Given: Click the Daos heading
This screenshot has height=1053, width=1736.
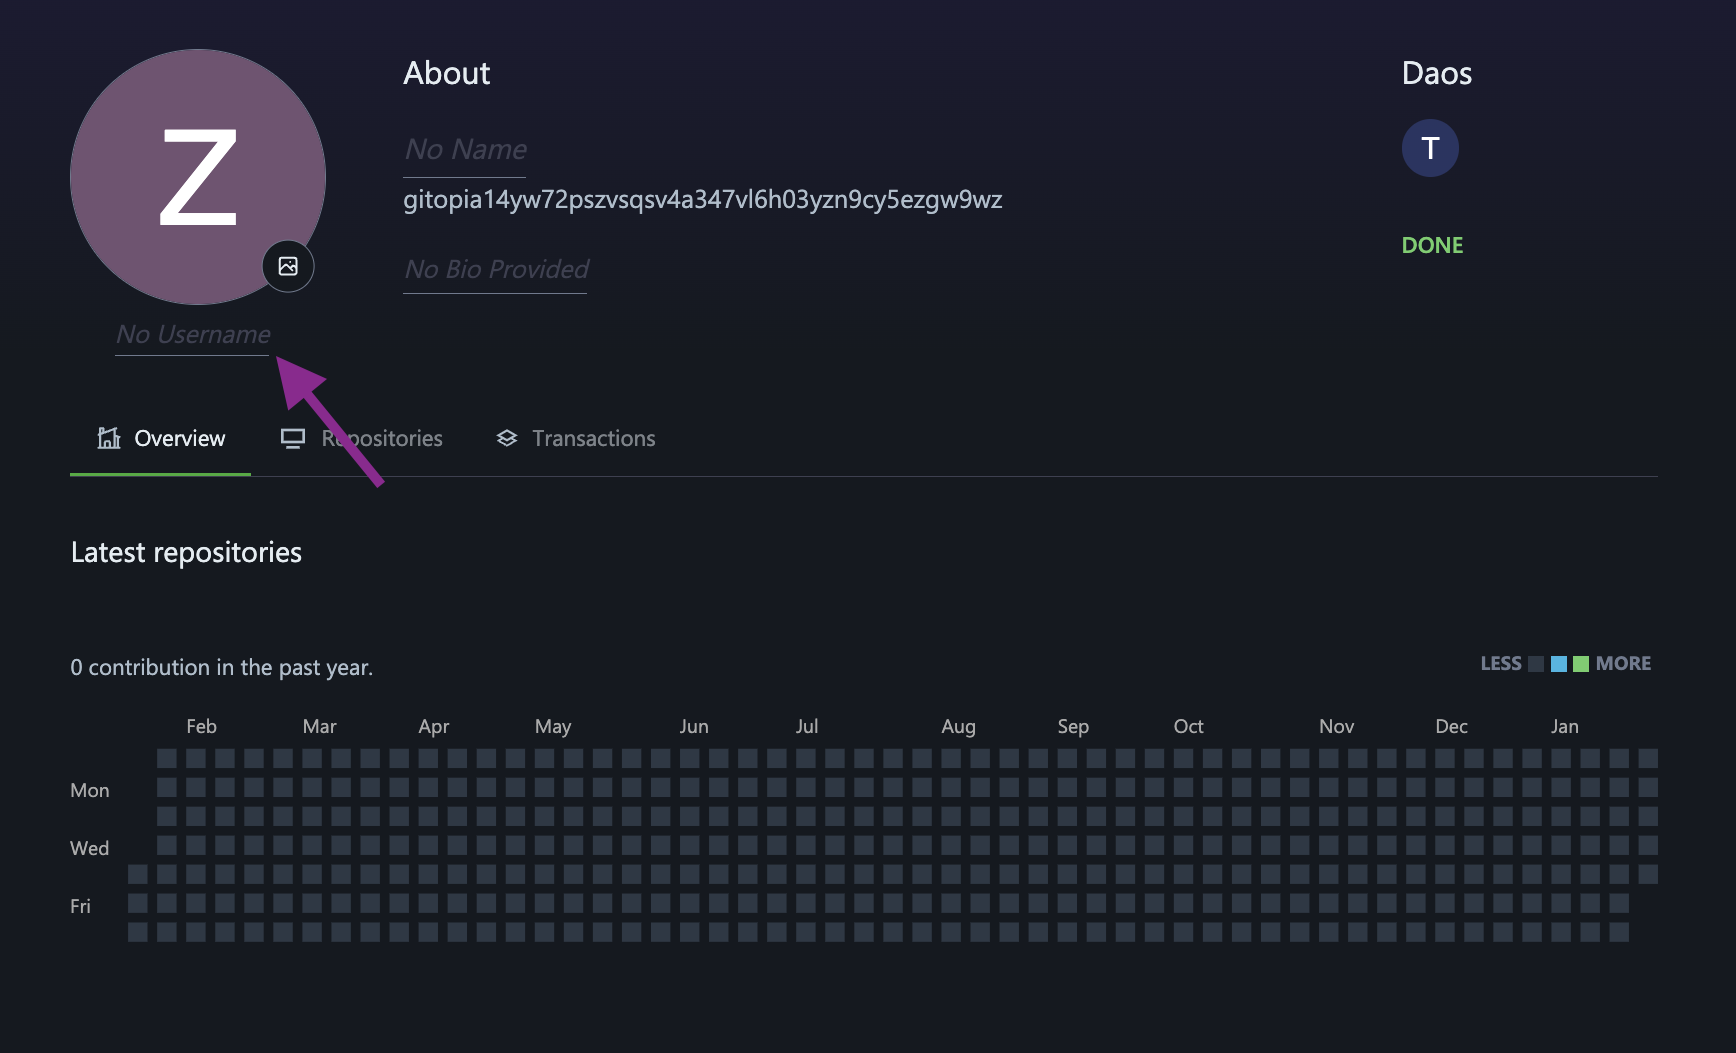Looking at the screenshot, I should [1437, 73].
